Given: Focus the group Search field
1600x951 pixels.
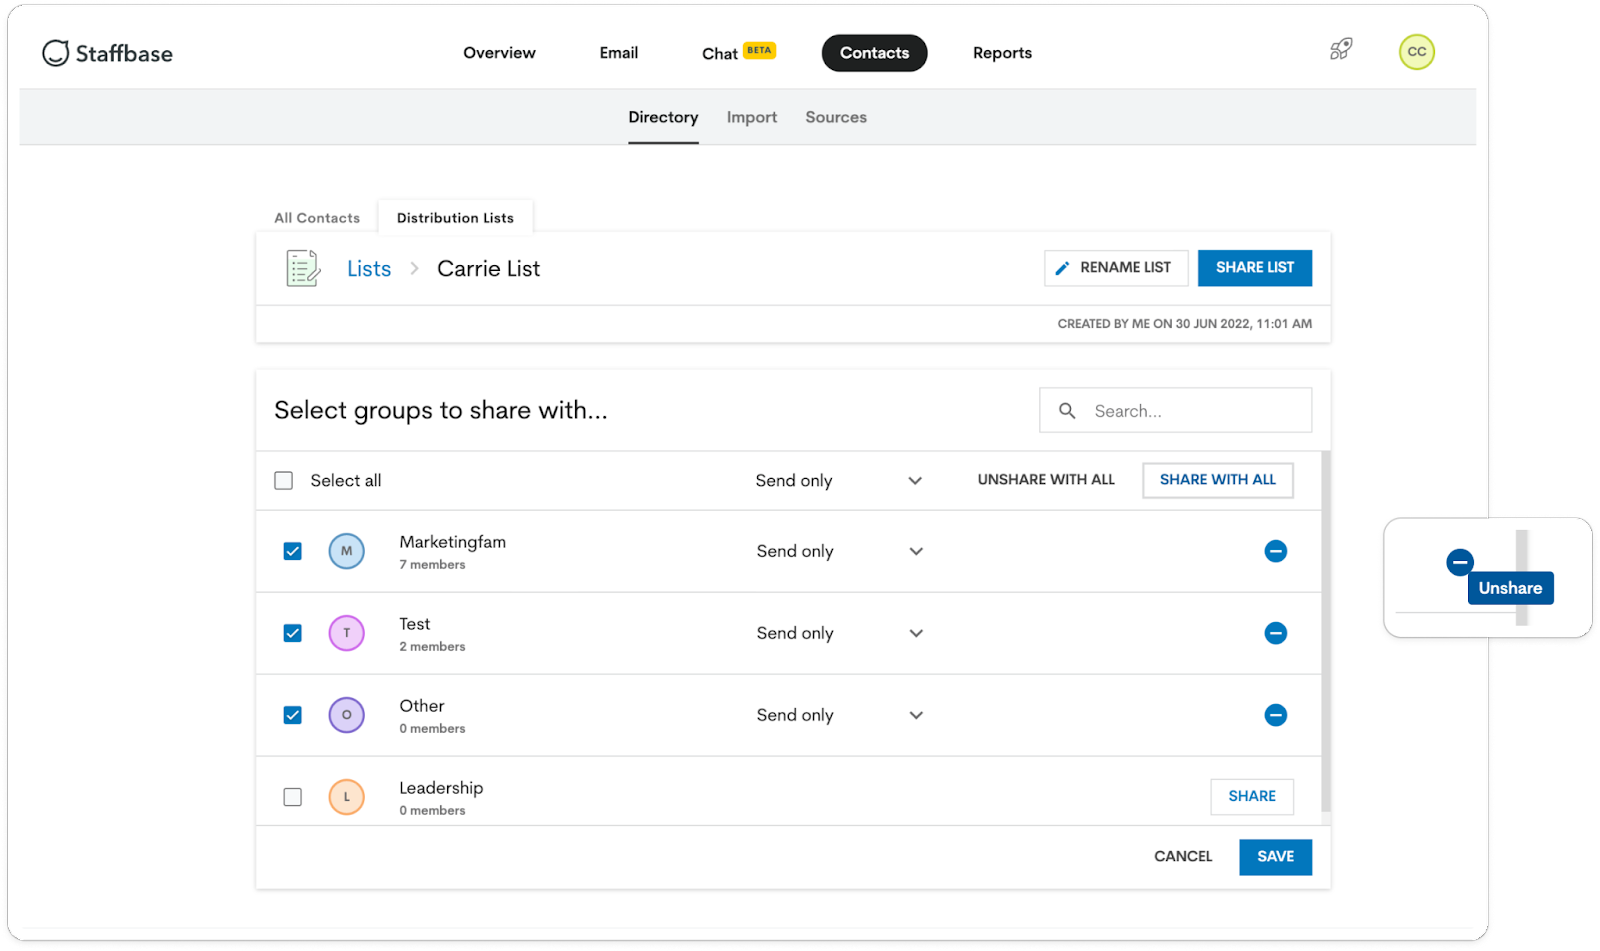Looking at the screenshot, I should (1175, 410).
